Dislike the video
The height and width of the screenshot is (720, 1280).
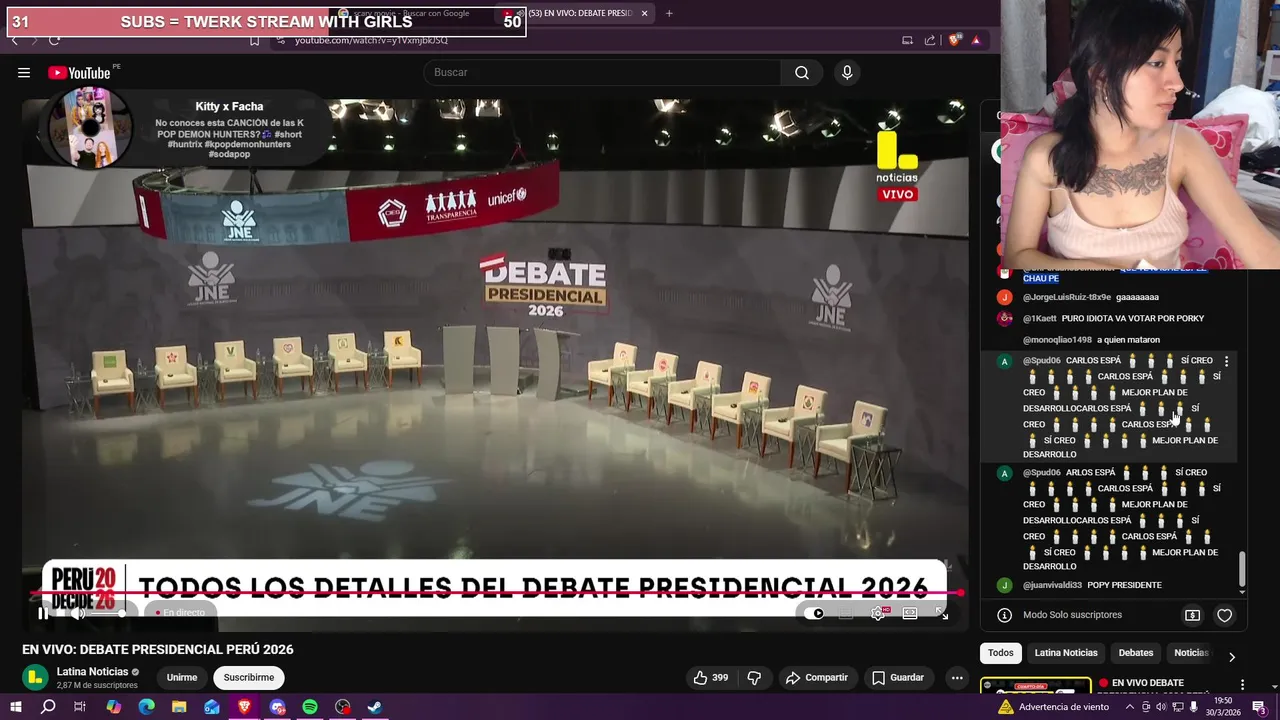[x=754, y=677]
